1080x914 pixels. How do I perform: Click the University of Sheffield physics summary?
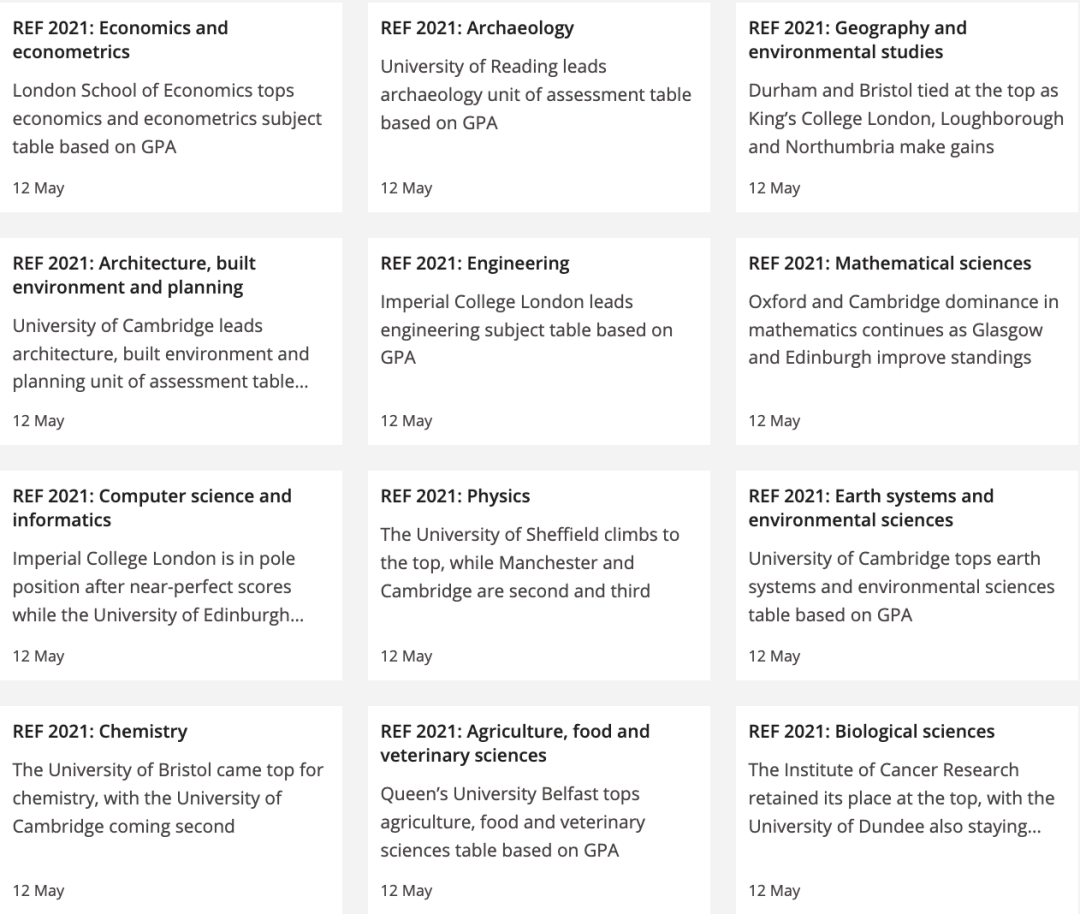530,563
